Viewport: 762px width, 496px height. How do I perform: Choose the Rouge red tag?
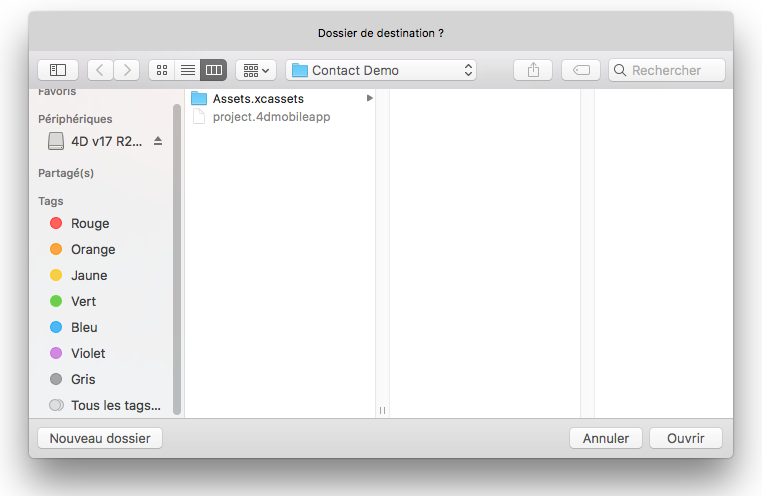coord(89,223)
